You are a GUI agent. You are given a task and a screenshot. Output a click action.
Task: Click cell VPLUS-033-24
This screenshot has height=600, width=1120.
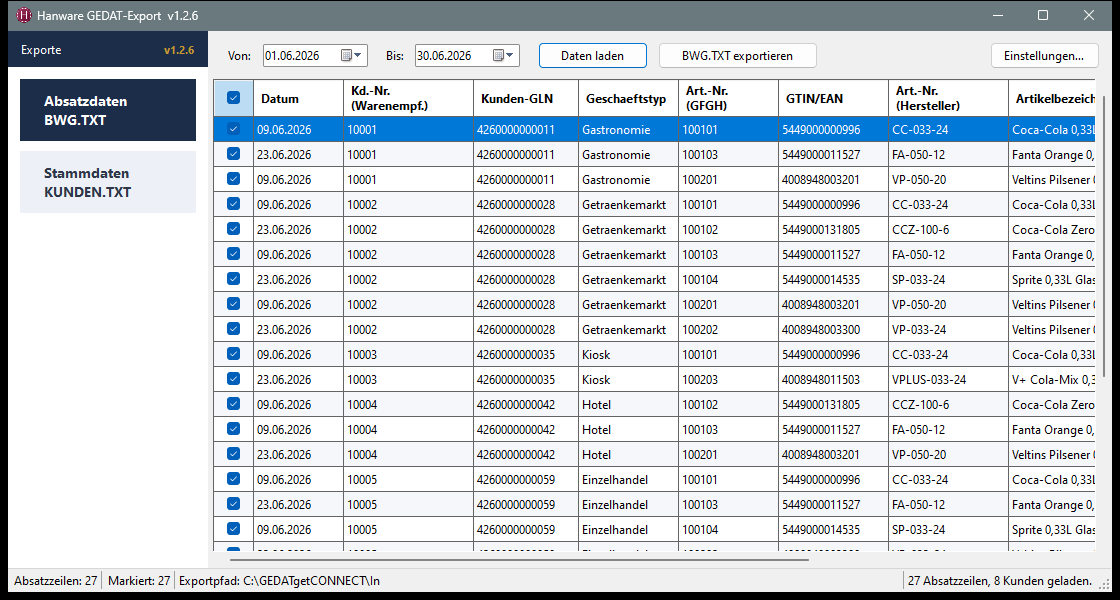948,379
